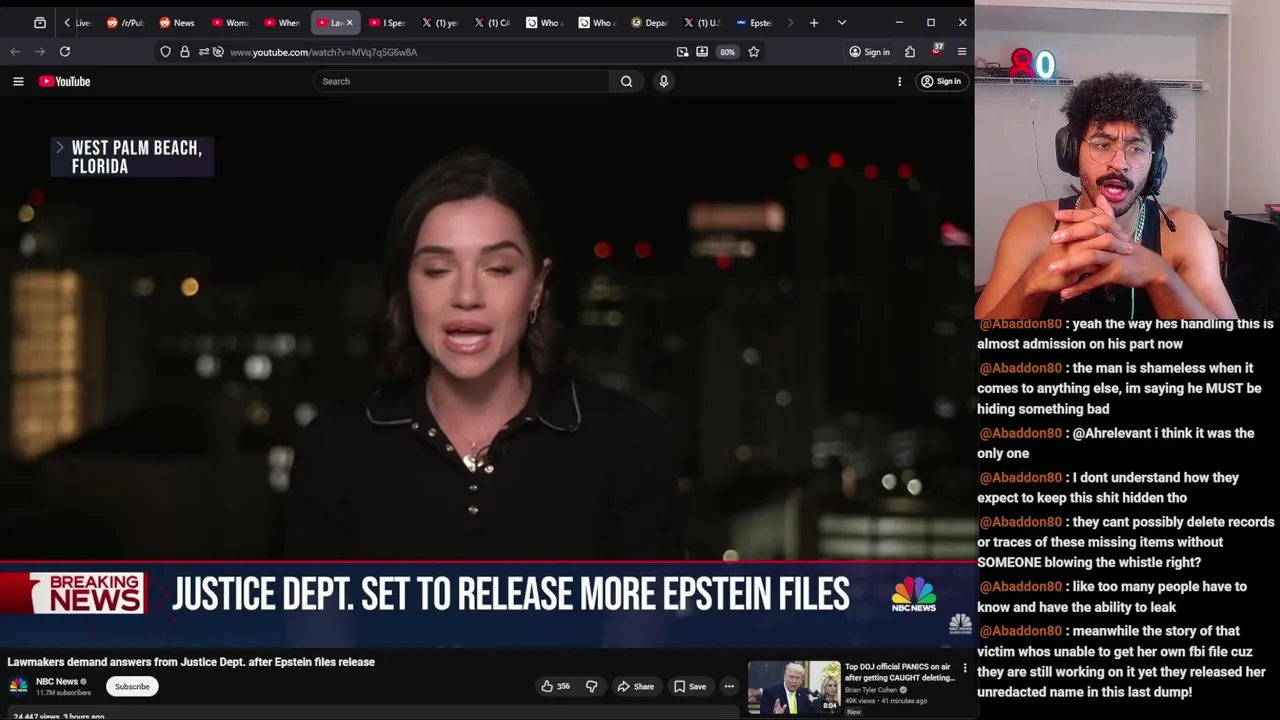Click the site security padlock icon
This screenshot has height=720, width=1280.
(184, 51)
